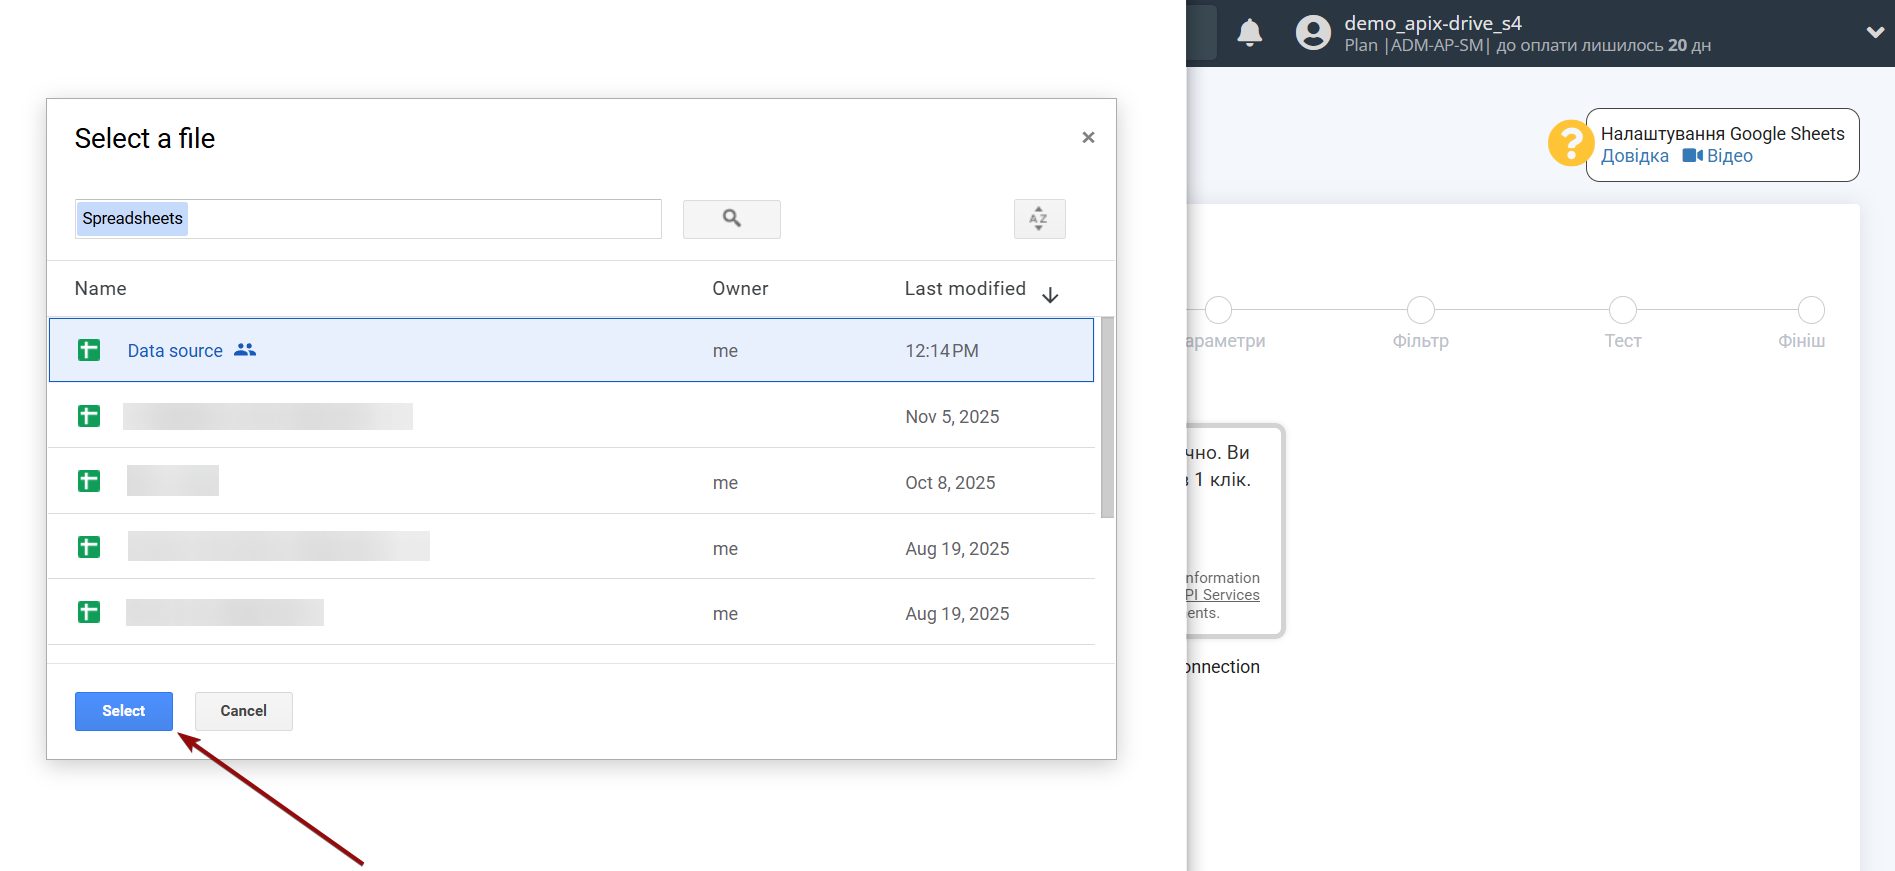Click the Cancel button in file dialog
The width and height of the screenshot is (1895, 871).
[243, 711]
